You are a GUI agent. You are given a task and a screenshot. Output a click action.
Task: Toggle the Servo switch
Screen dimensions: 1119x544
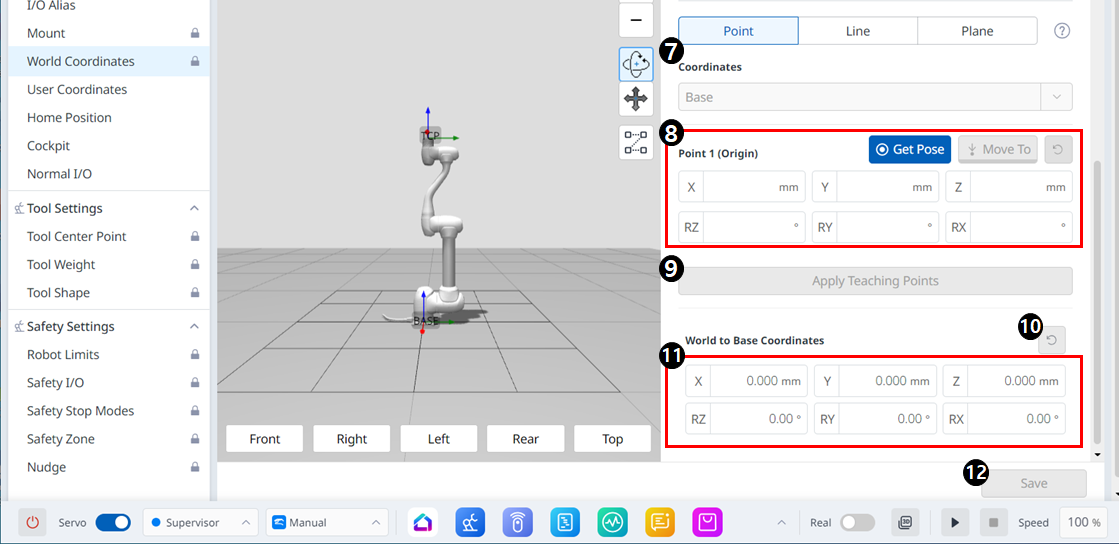(113, 522)
